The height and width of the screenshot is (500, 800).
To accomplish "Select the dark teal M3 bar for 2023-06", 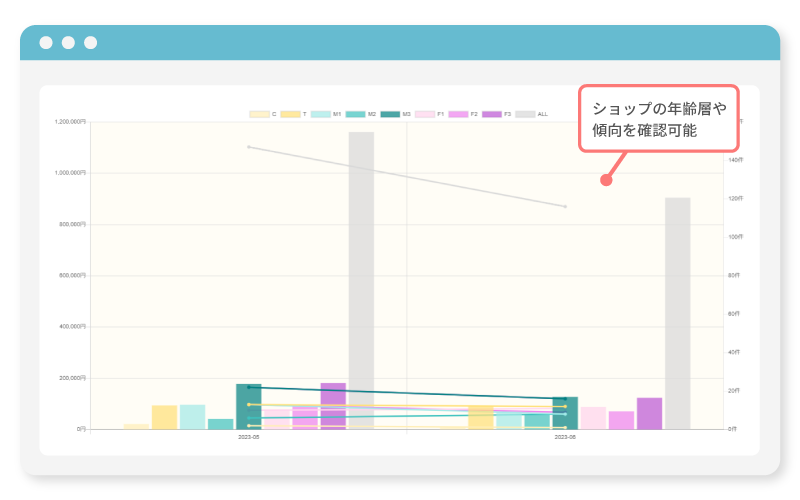I will coord(565,413).
